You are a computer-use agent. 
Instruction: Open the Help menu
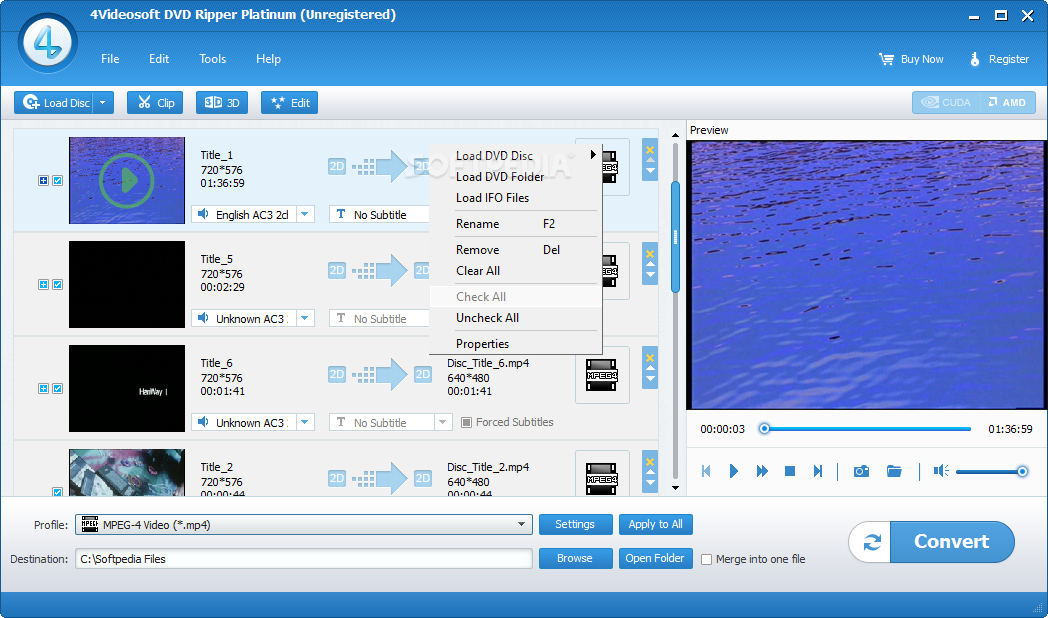pyautogui.click(x=268, y=59)
